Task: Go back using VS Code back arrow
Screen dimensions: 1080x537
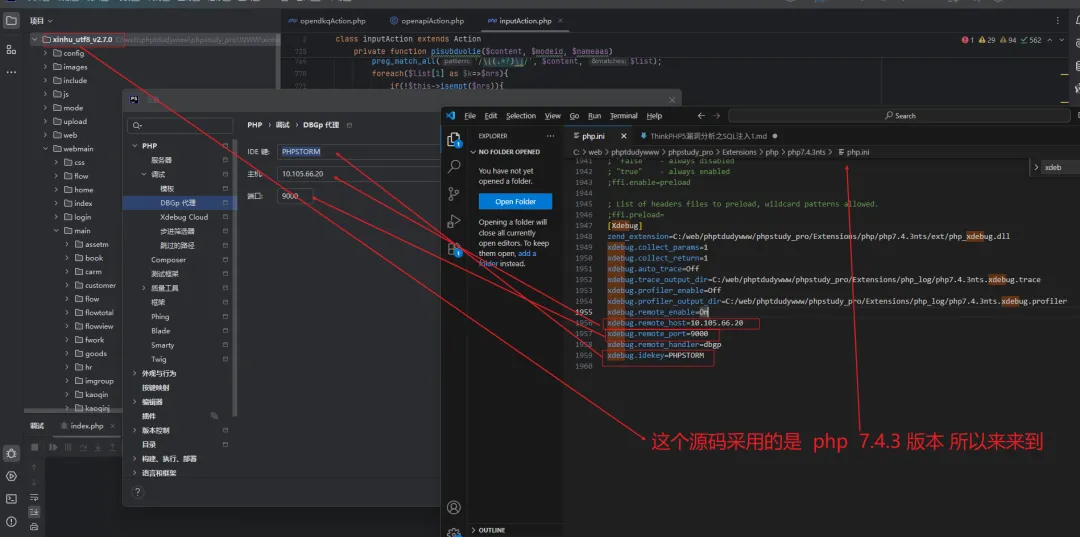Action: pos(701,116)
